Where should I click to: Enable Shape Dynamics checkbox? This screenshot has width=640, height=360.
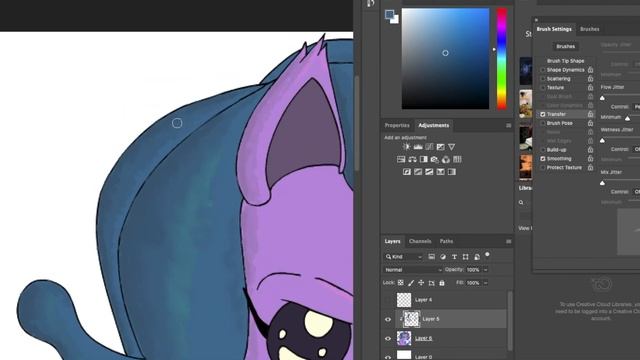(543, 70)
